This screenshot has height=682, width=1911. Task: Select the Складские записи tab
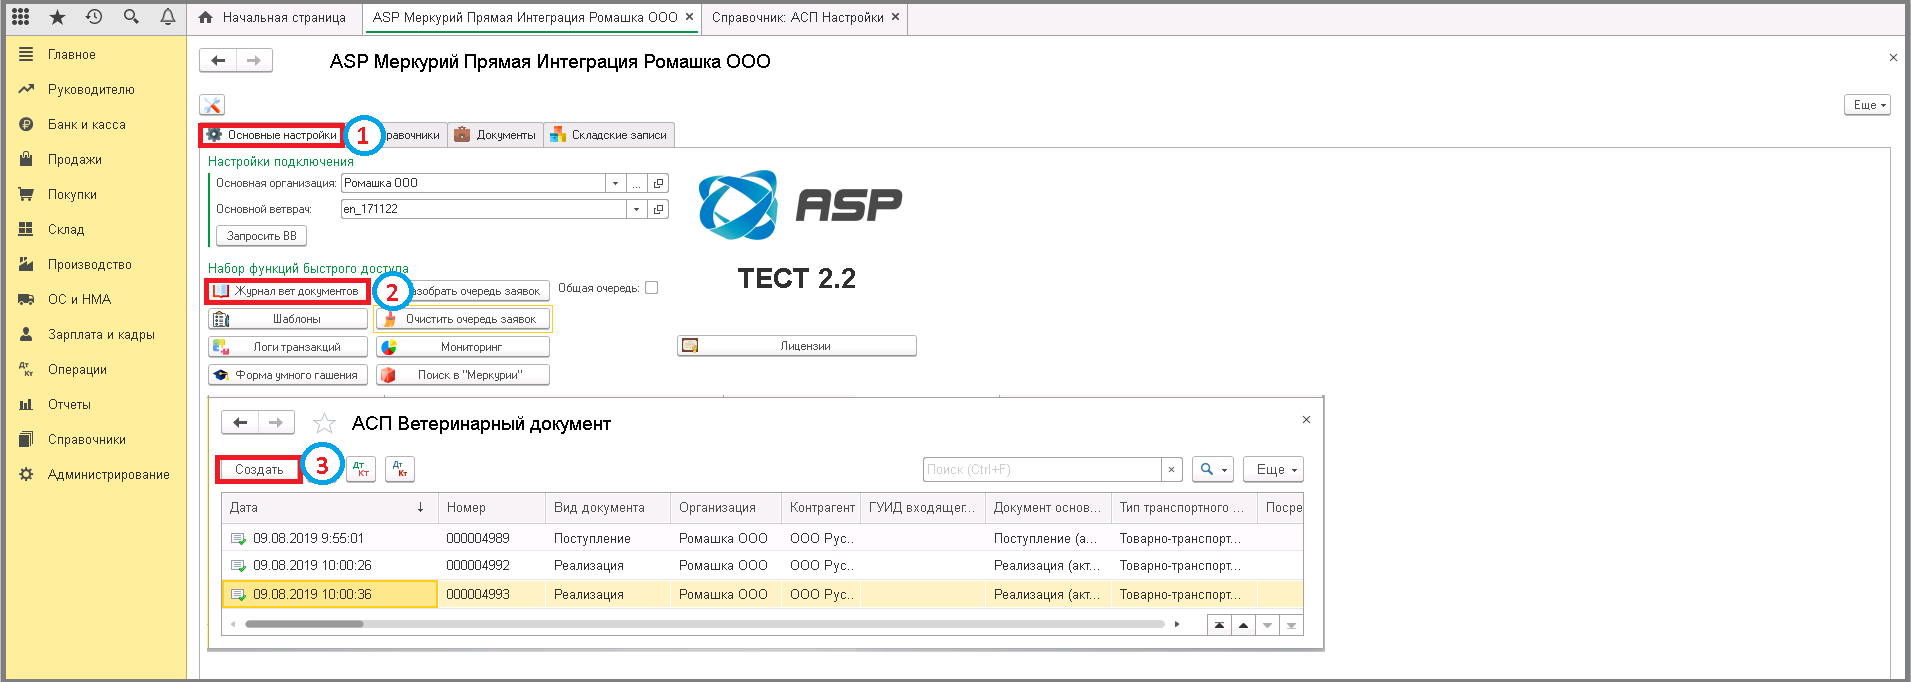[609, 135]
